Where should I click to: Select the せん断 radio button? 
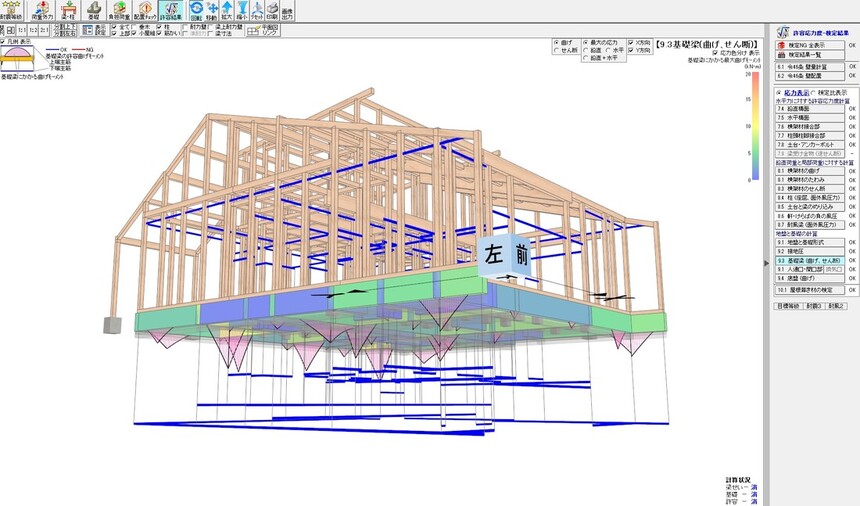(556, 50)
